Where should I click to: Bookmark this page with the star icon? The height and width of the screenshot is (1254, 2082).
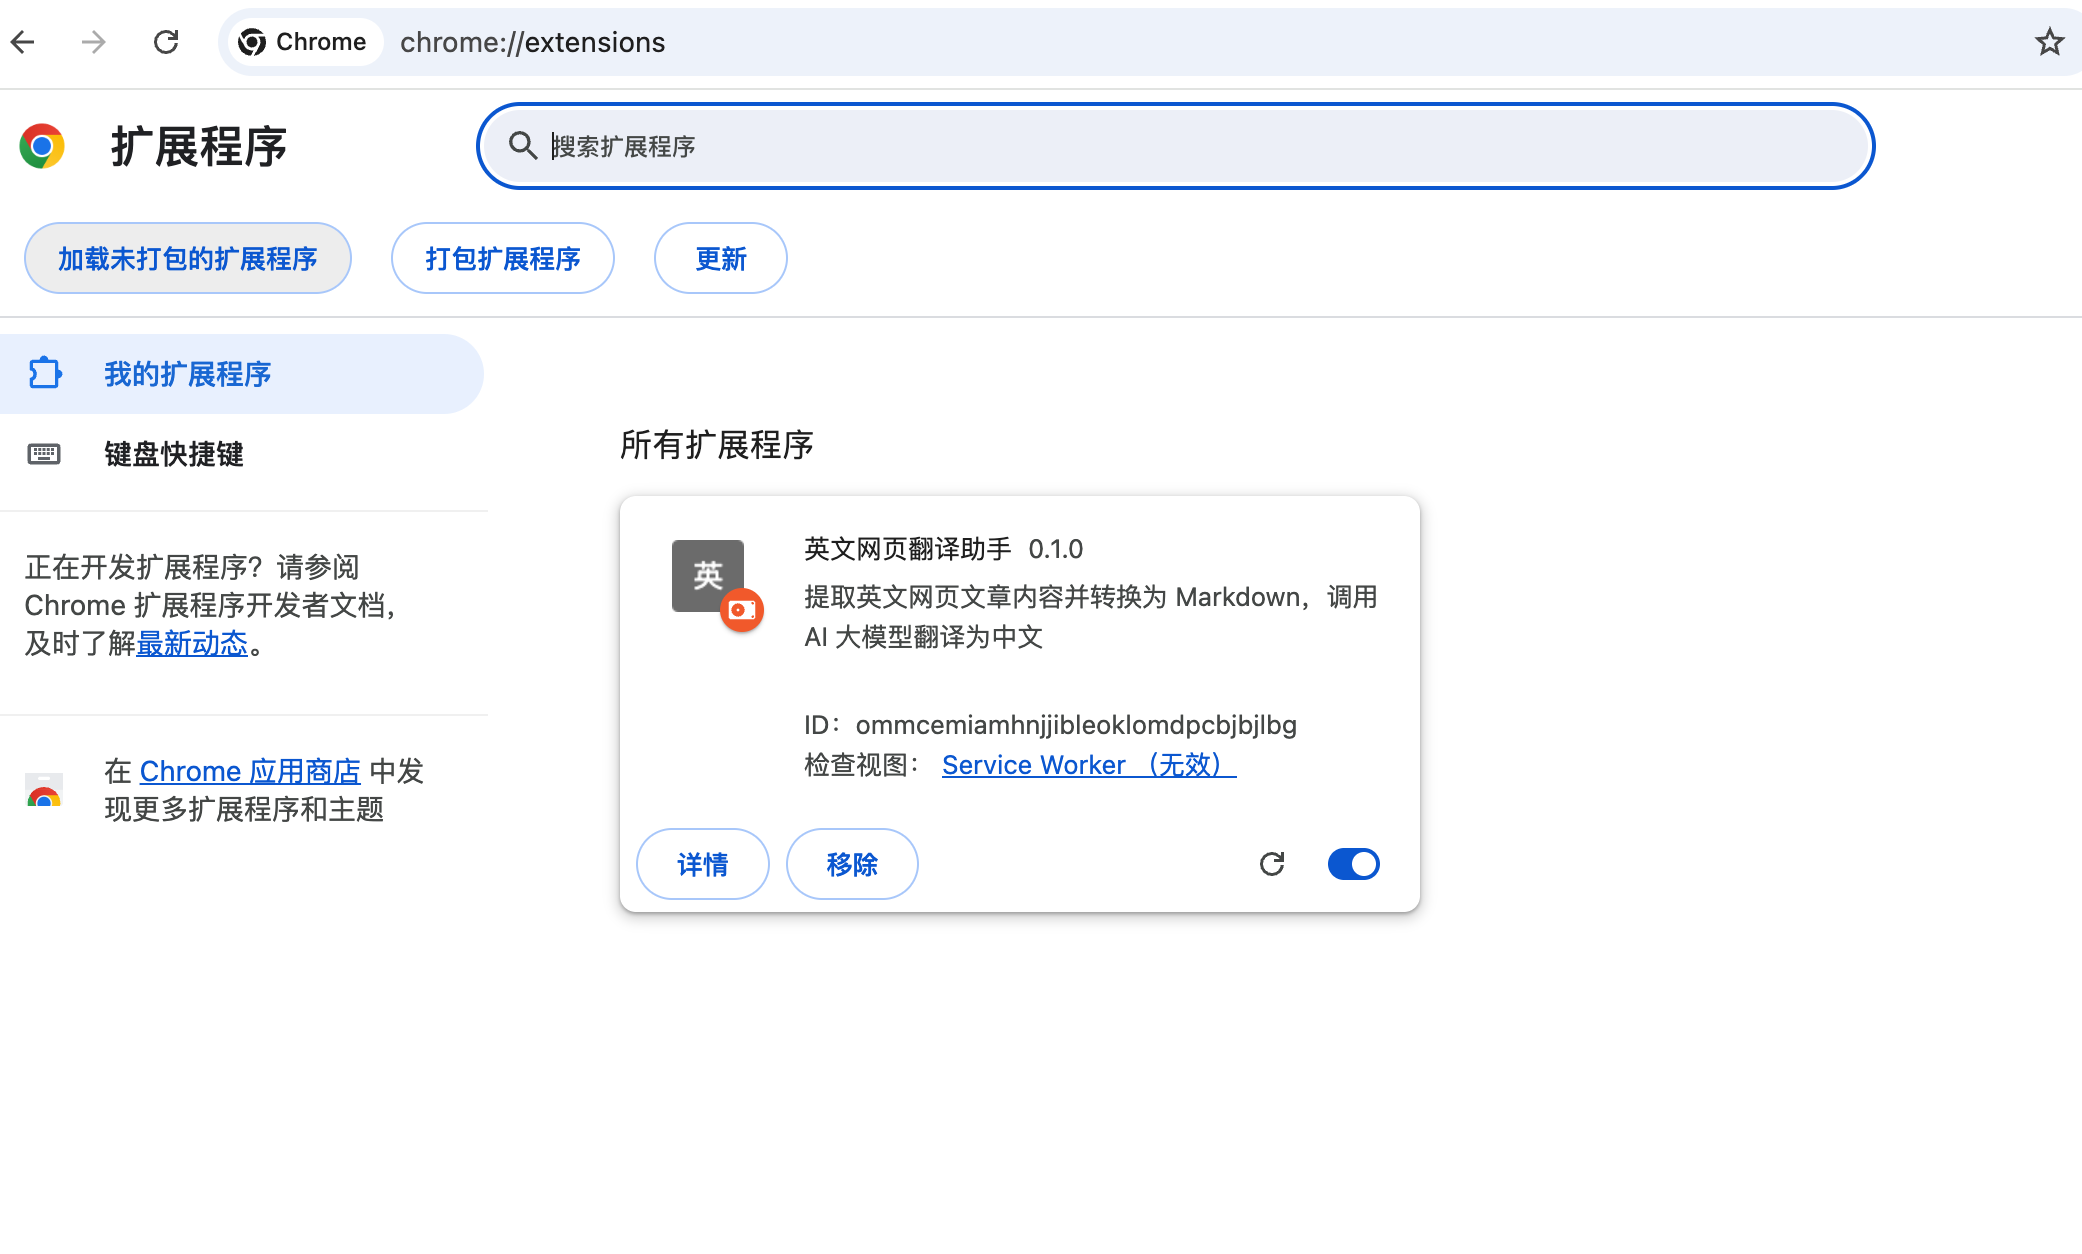pyautogui.click(x=2049, y=42)
